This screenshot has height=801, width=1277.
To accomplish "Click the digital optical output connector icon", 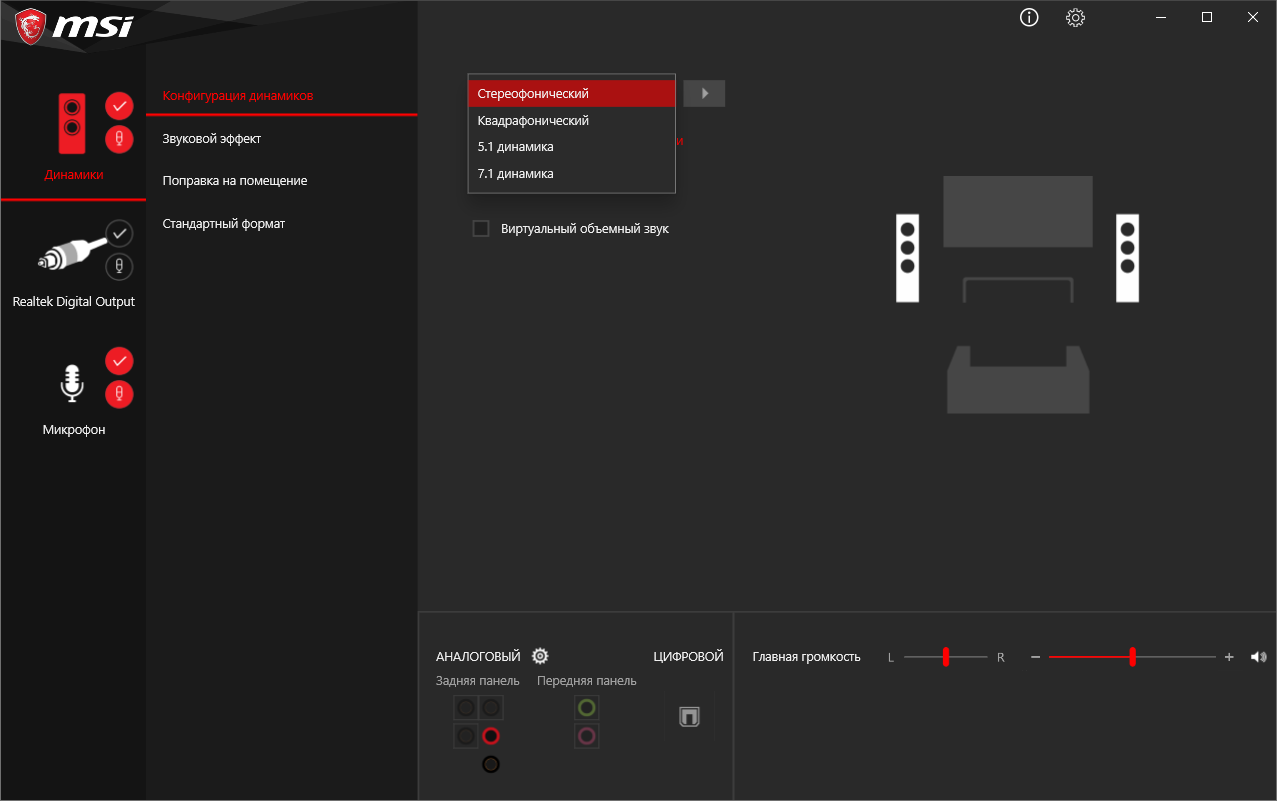I will tap(689, 717).
